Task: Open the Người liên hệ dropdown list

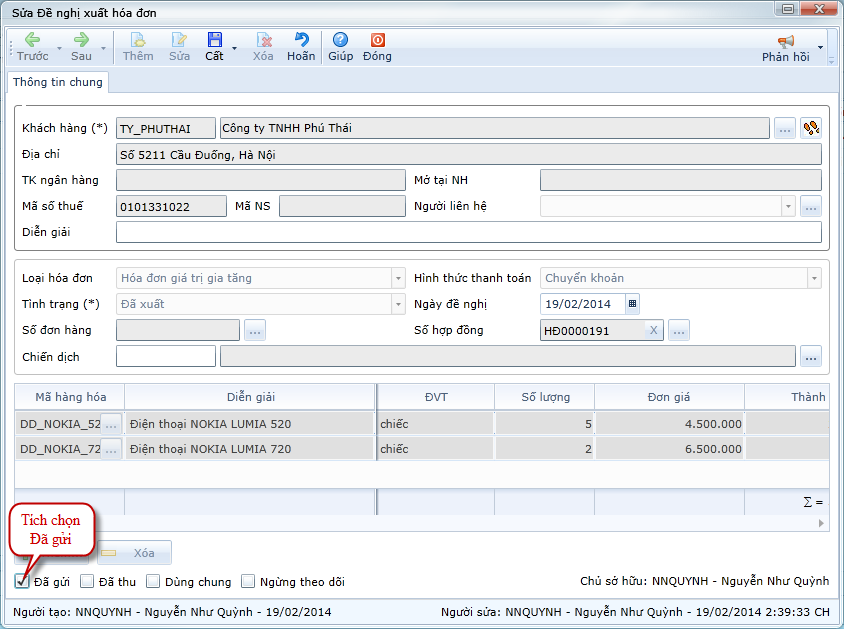Action: pyautogui.click(x=788, y=206)
